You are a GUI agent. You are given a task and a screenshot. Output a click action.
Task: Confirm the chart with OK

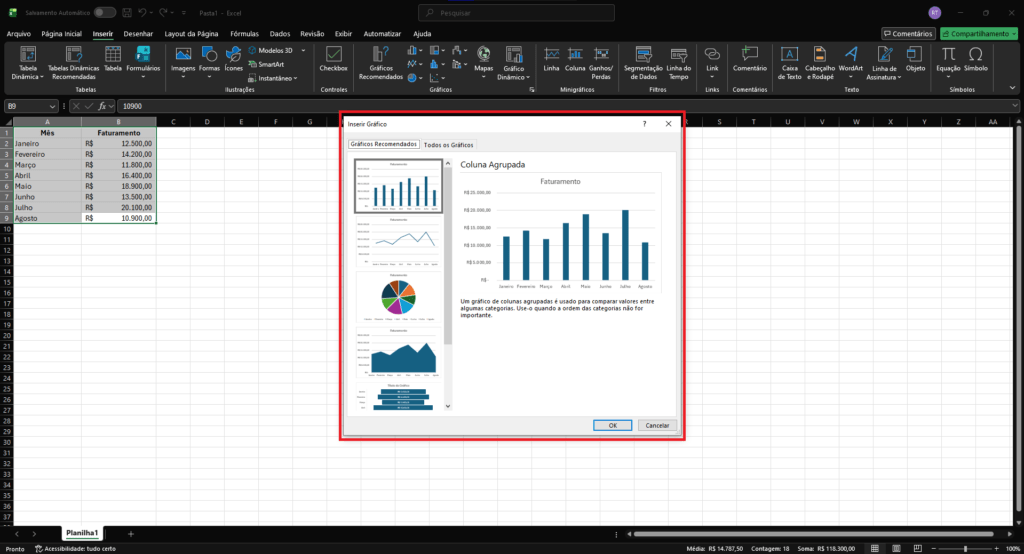[x=613, y=425]
